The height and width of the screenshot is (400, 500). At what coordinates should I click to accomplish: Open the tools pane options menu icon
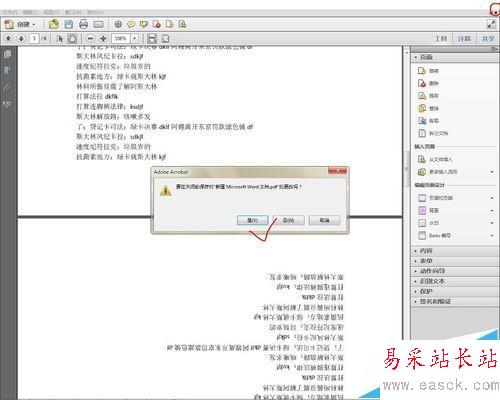coord(494,49)
